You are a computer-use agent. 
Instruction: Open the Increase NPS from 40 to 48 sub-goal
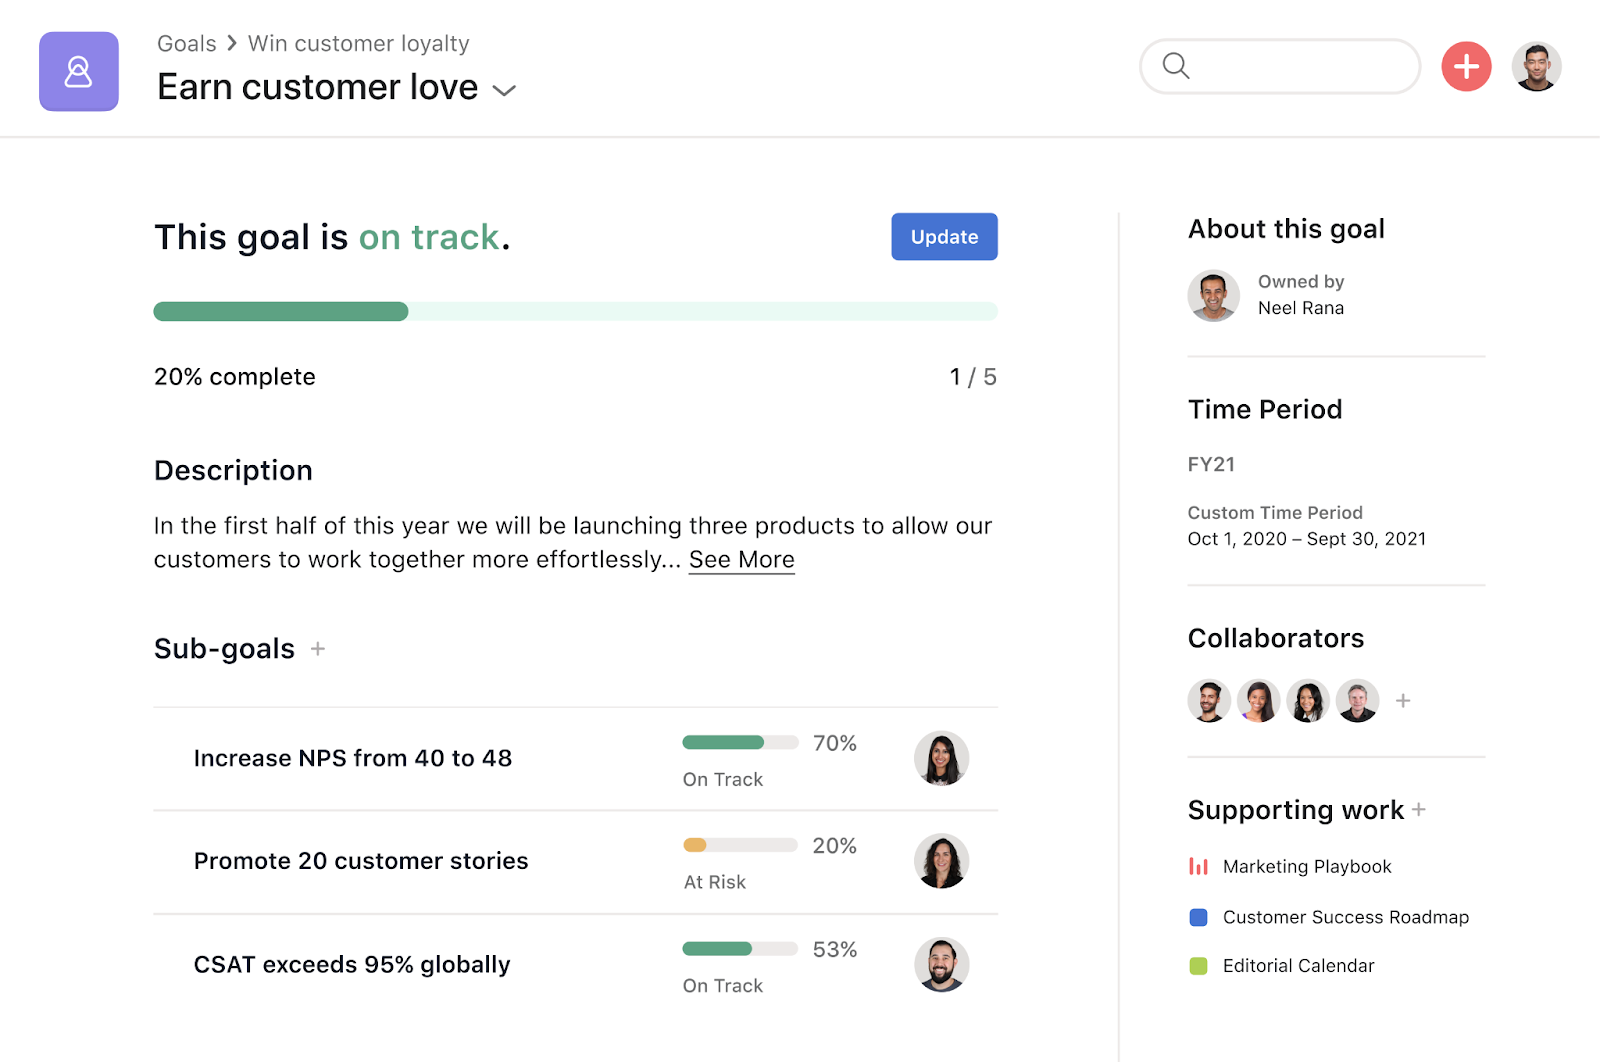353,758
